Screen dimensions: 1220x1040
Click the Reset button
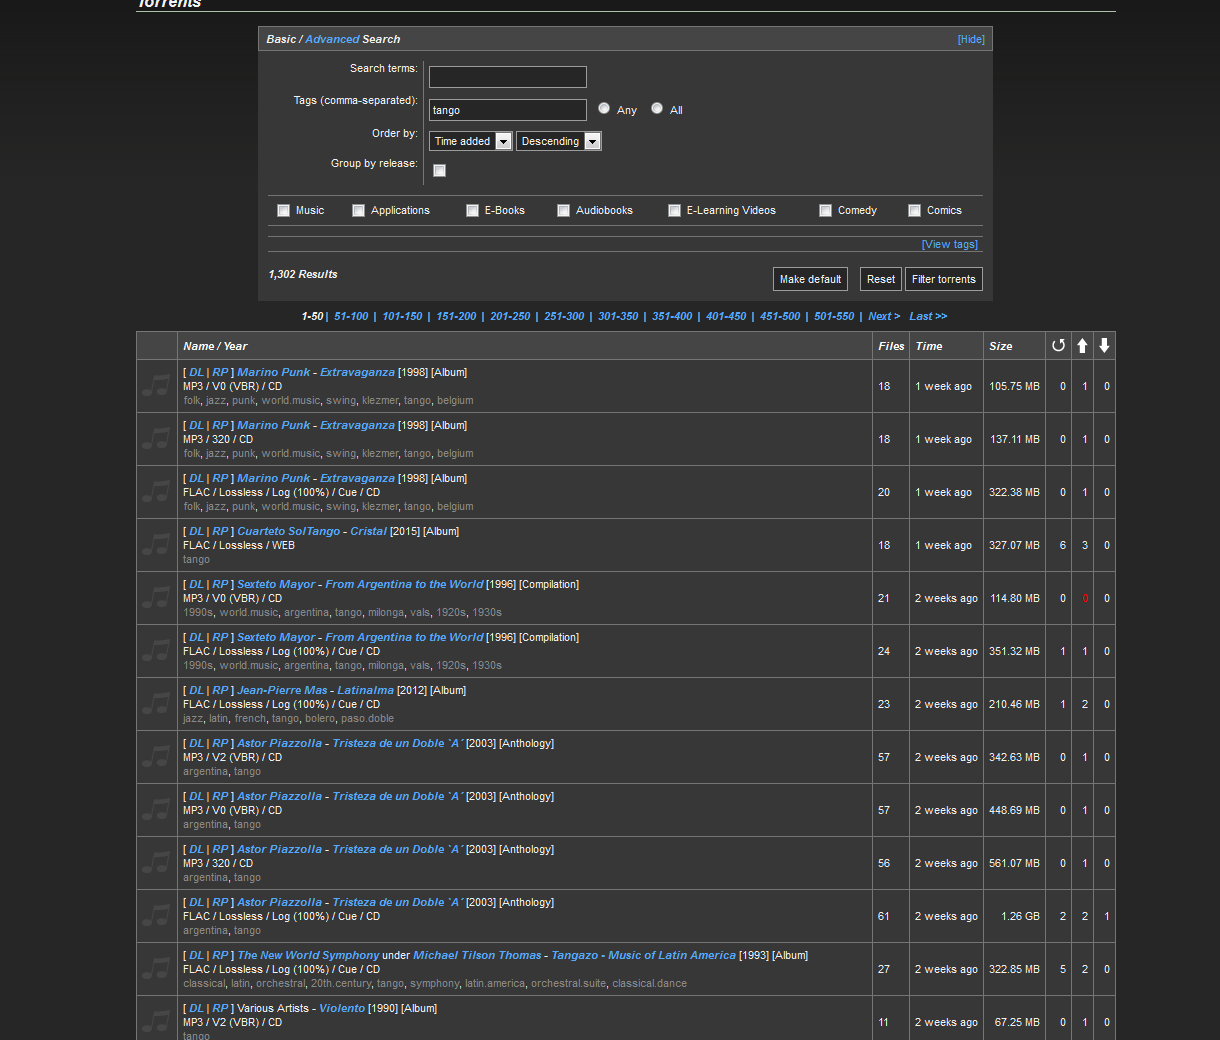coord(881,279)
